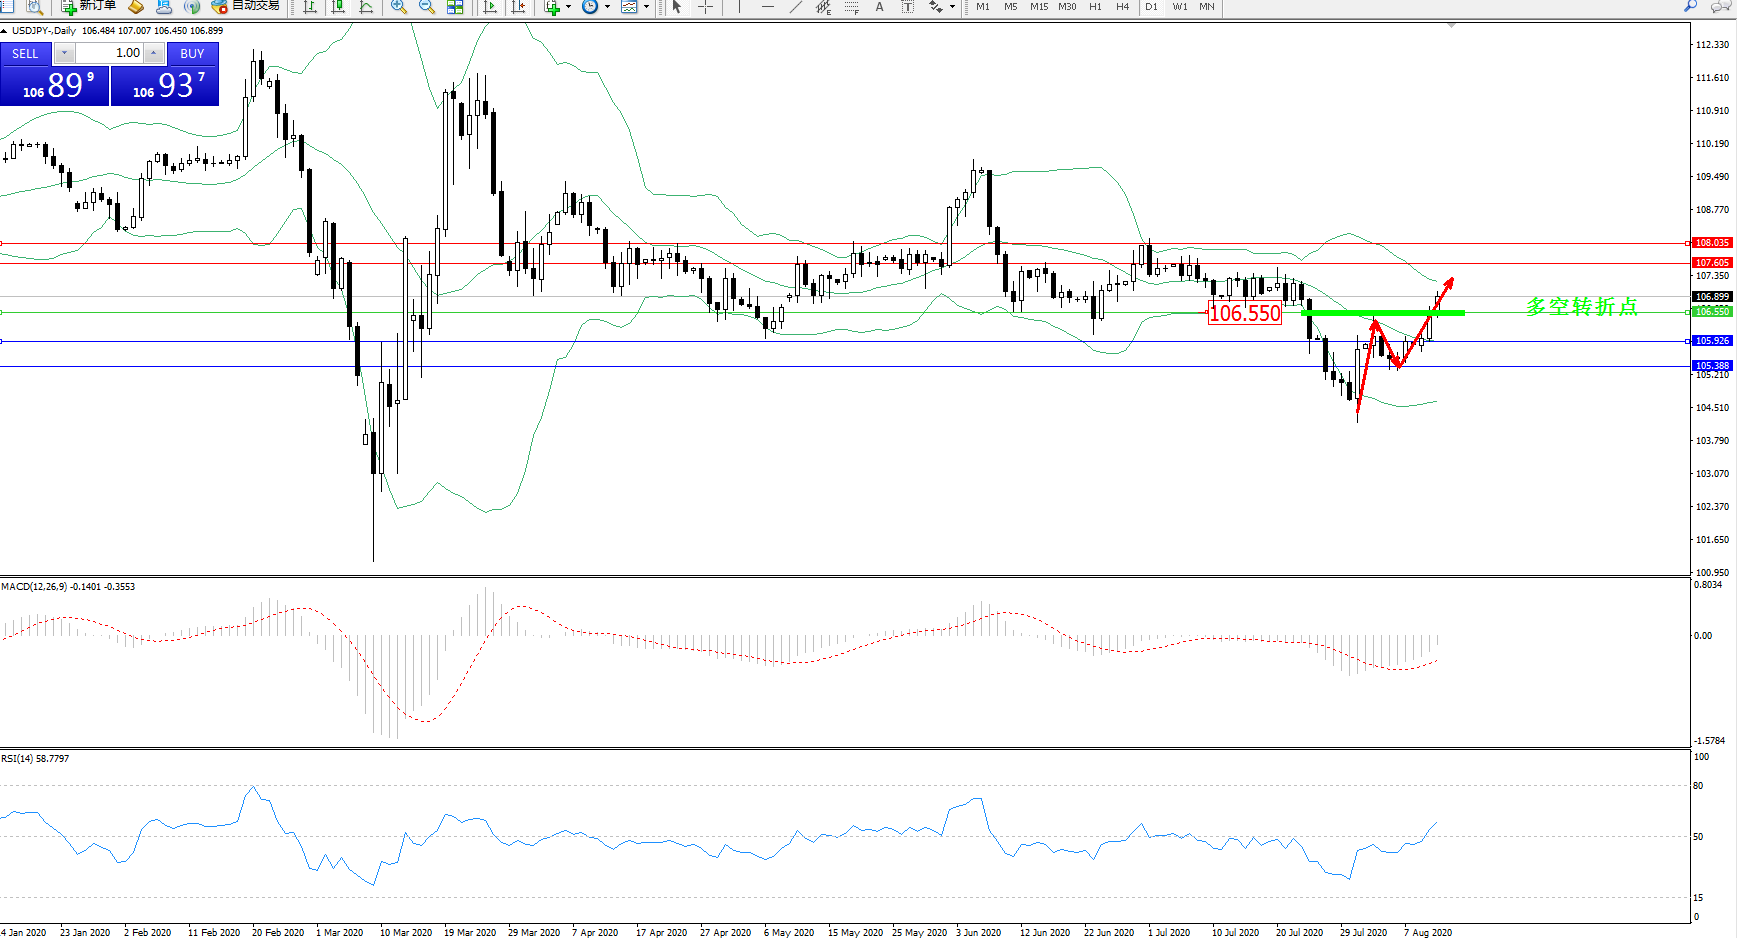Switch chart to bar chart display

310,7
